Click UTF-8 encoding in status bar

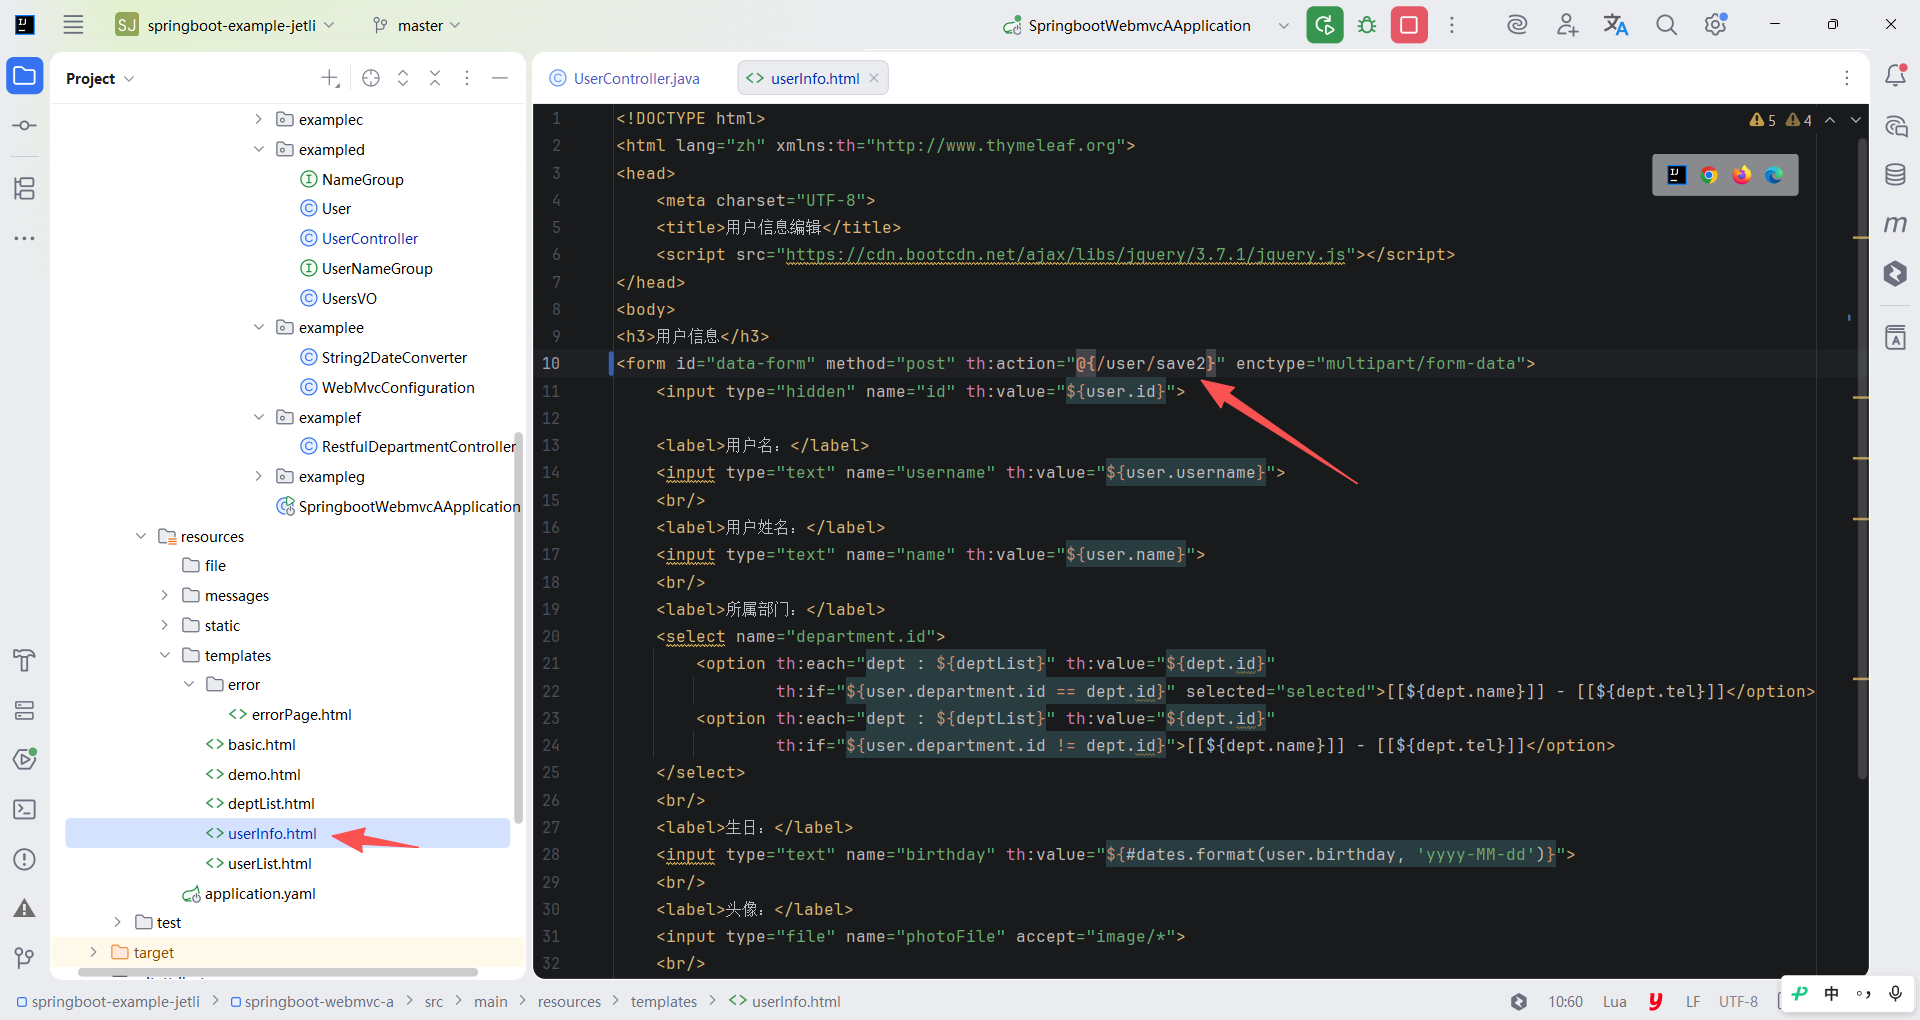point(1738,1001)
